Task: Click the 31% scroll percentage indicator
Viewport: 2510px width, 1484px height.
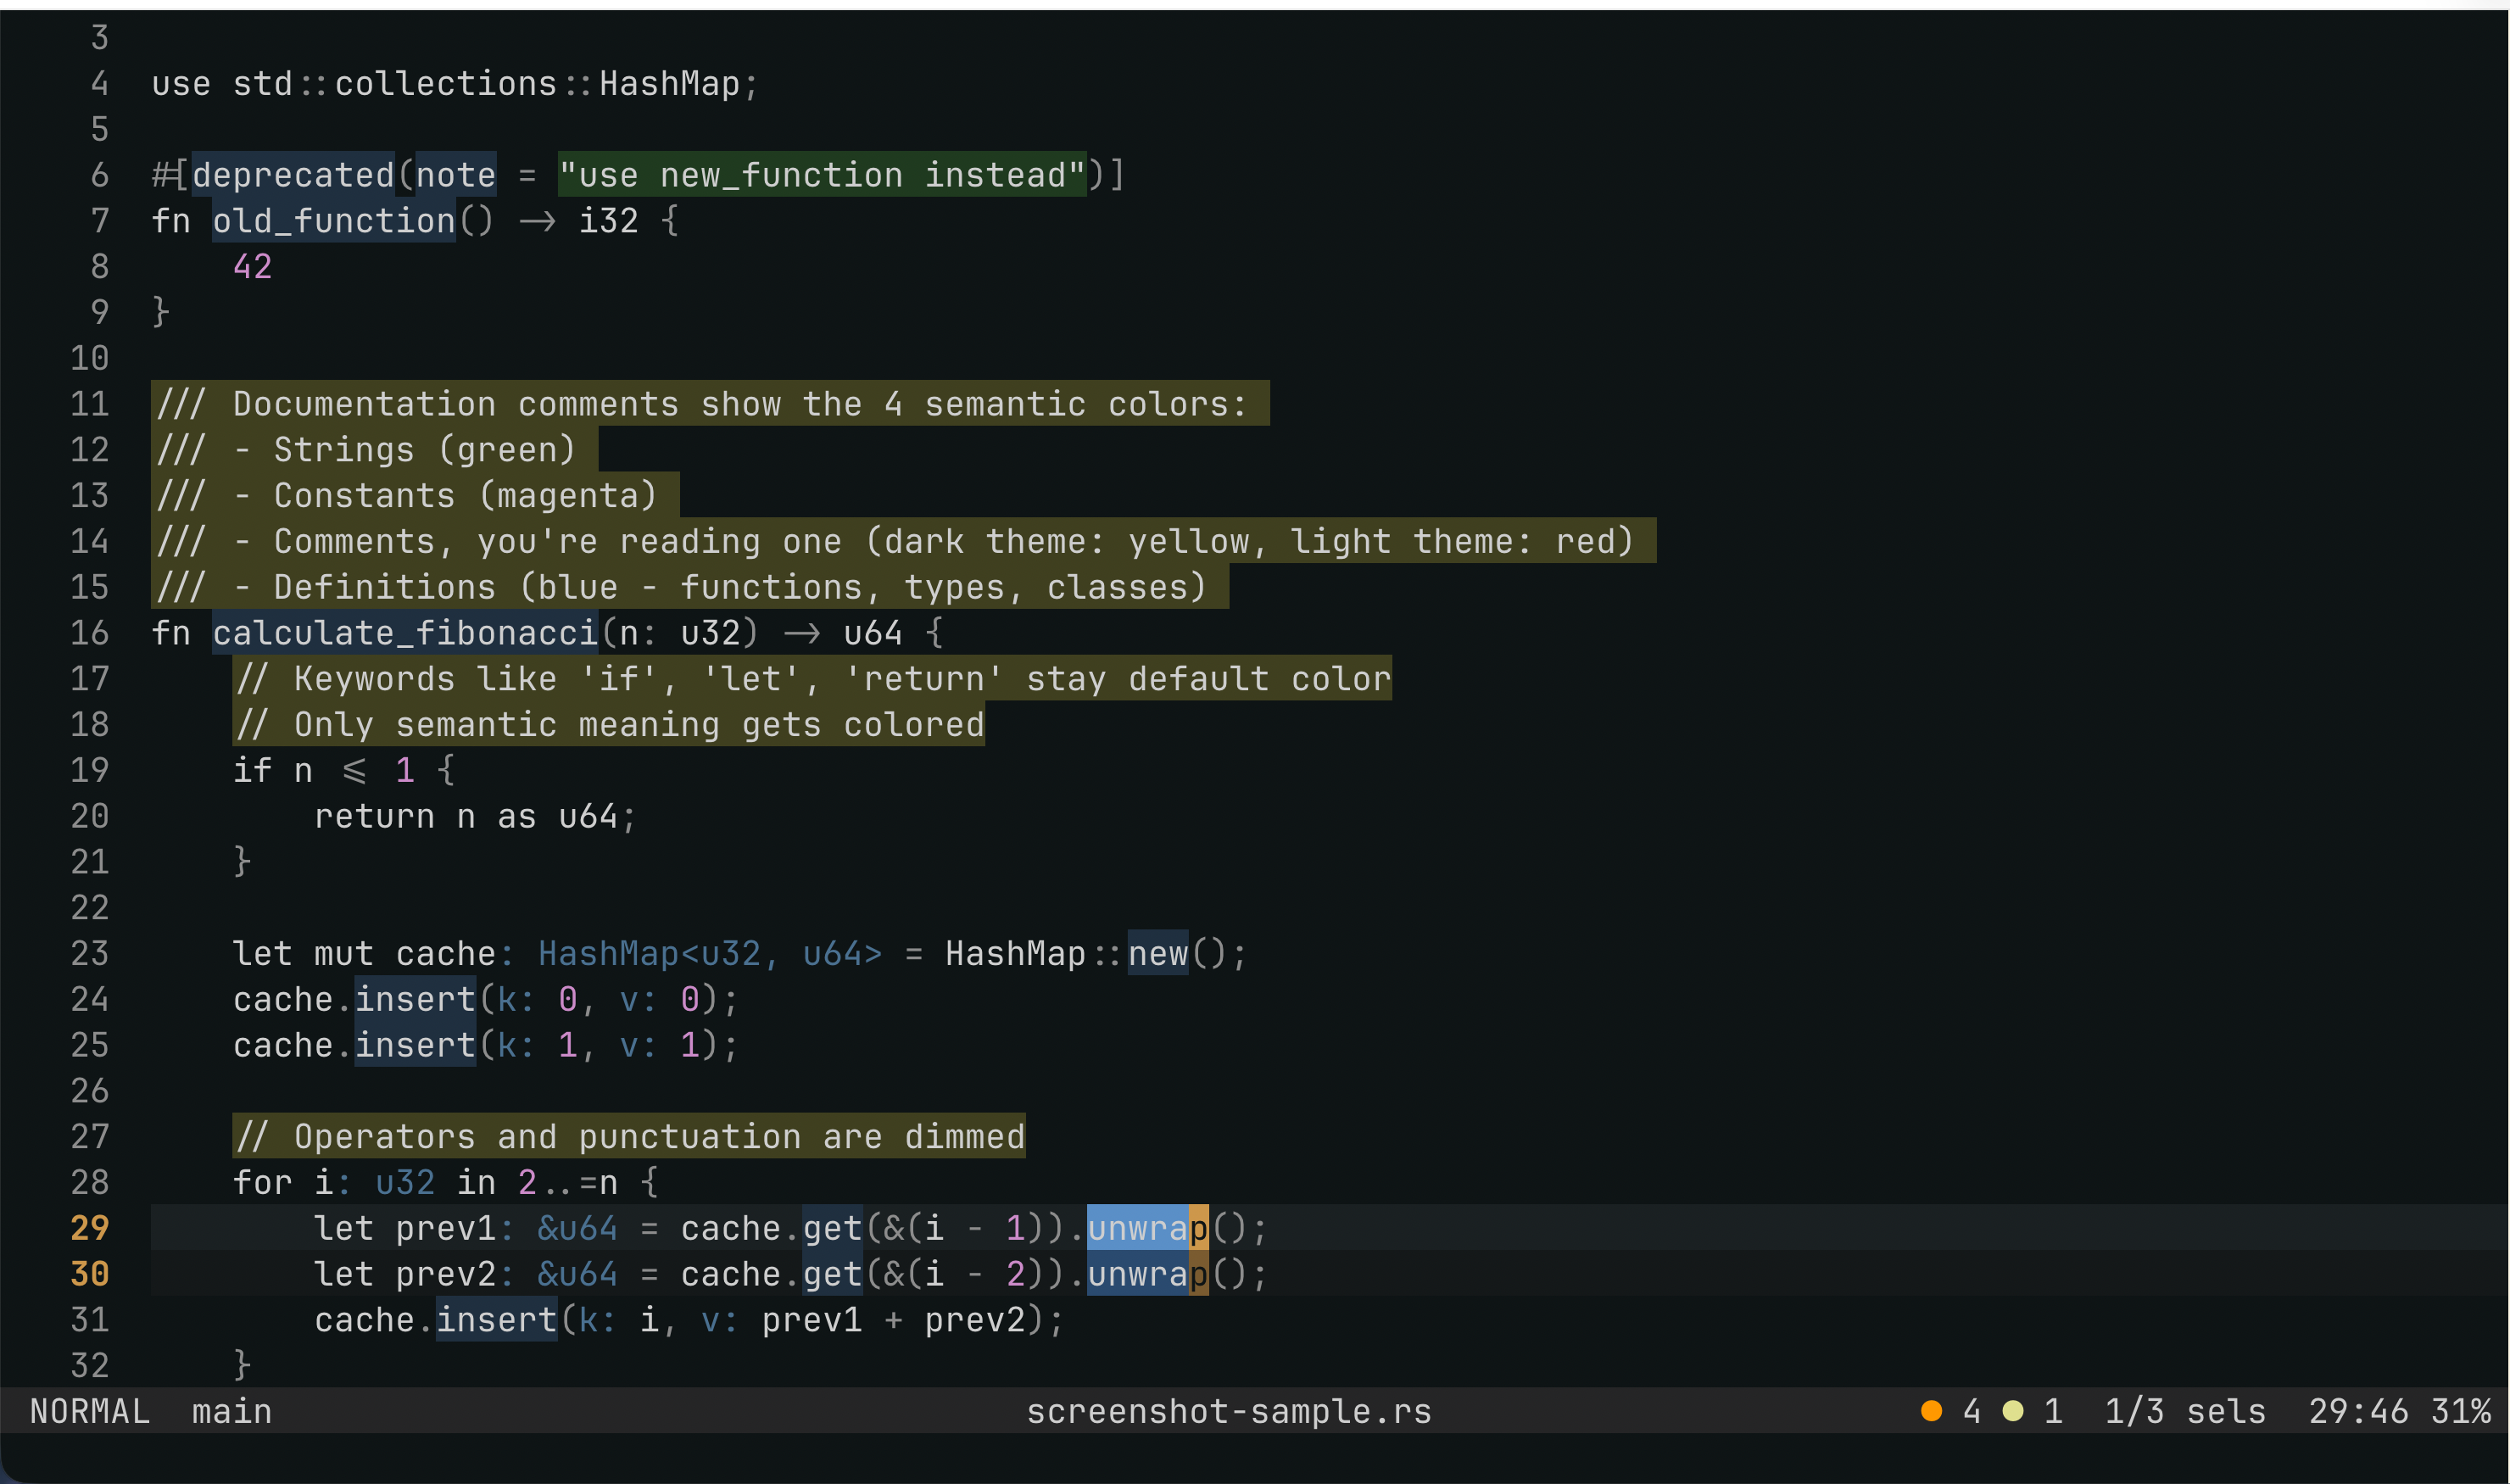Action: (2460, 1411)
